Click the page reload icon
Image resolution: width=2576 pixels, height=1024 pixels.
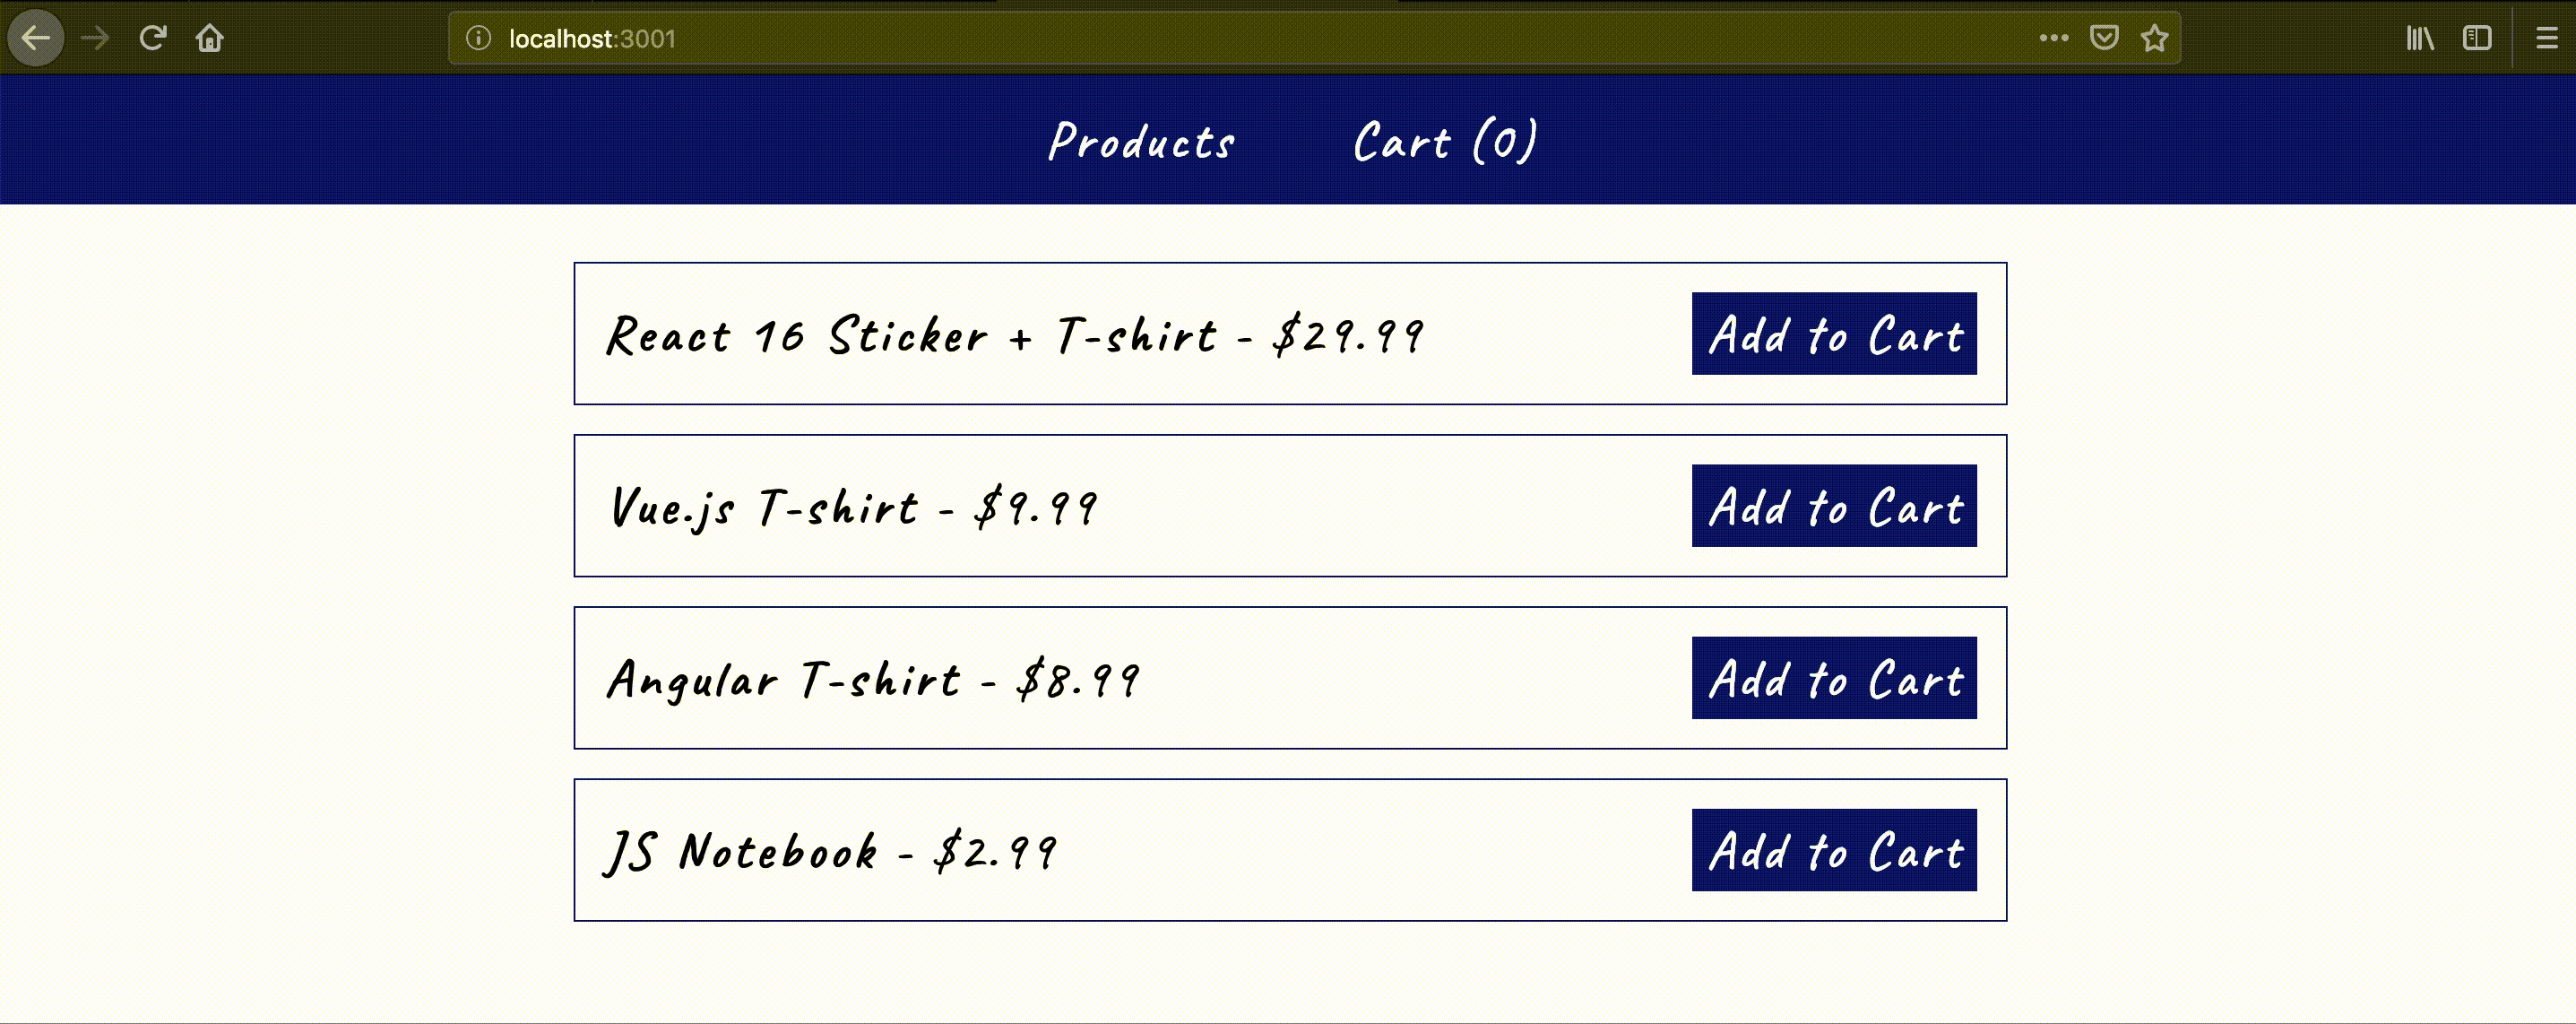coord(151,36)
